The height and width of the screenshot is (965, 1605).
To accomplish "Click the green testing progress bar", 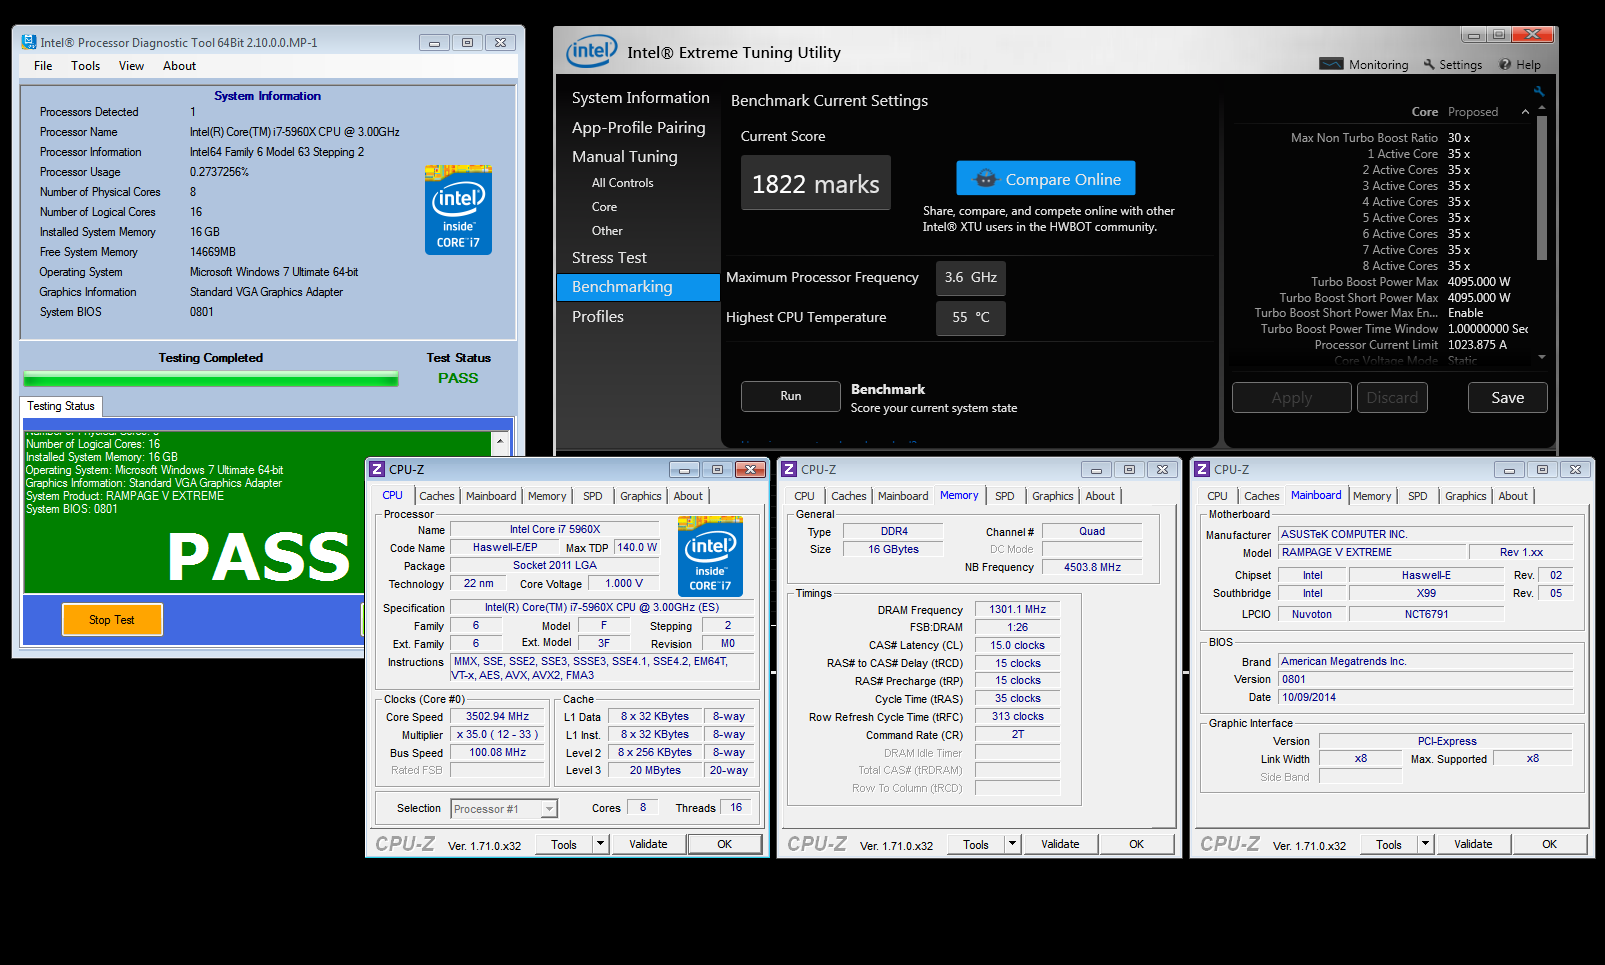I will click(x=211, y=379).
